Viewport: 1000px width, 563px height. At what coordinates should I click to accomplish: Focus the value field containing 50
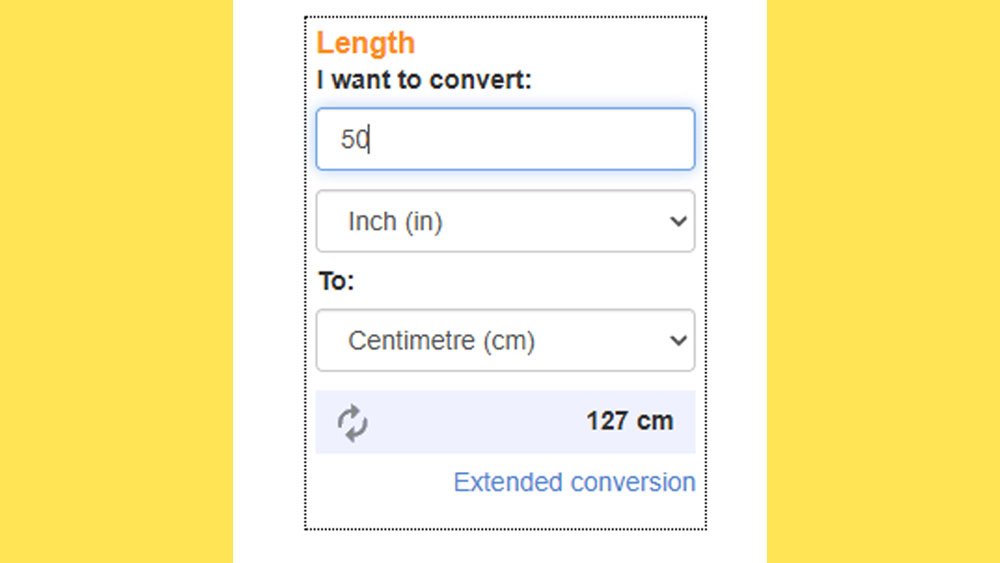click(x=505, y=139)
